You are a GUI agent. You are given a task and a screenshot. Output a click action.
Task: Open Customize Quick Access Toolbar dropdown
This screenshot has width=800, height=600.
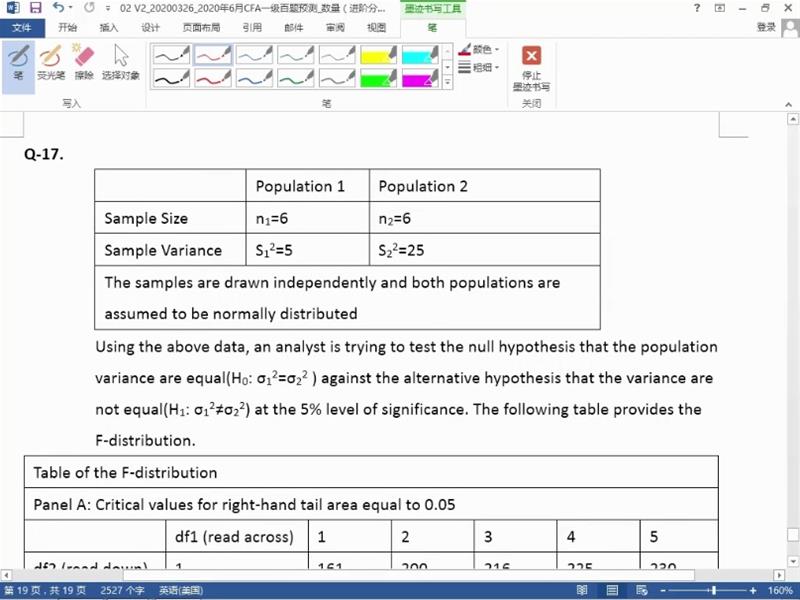pos(107,8)
